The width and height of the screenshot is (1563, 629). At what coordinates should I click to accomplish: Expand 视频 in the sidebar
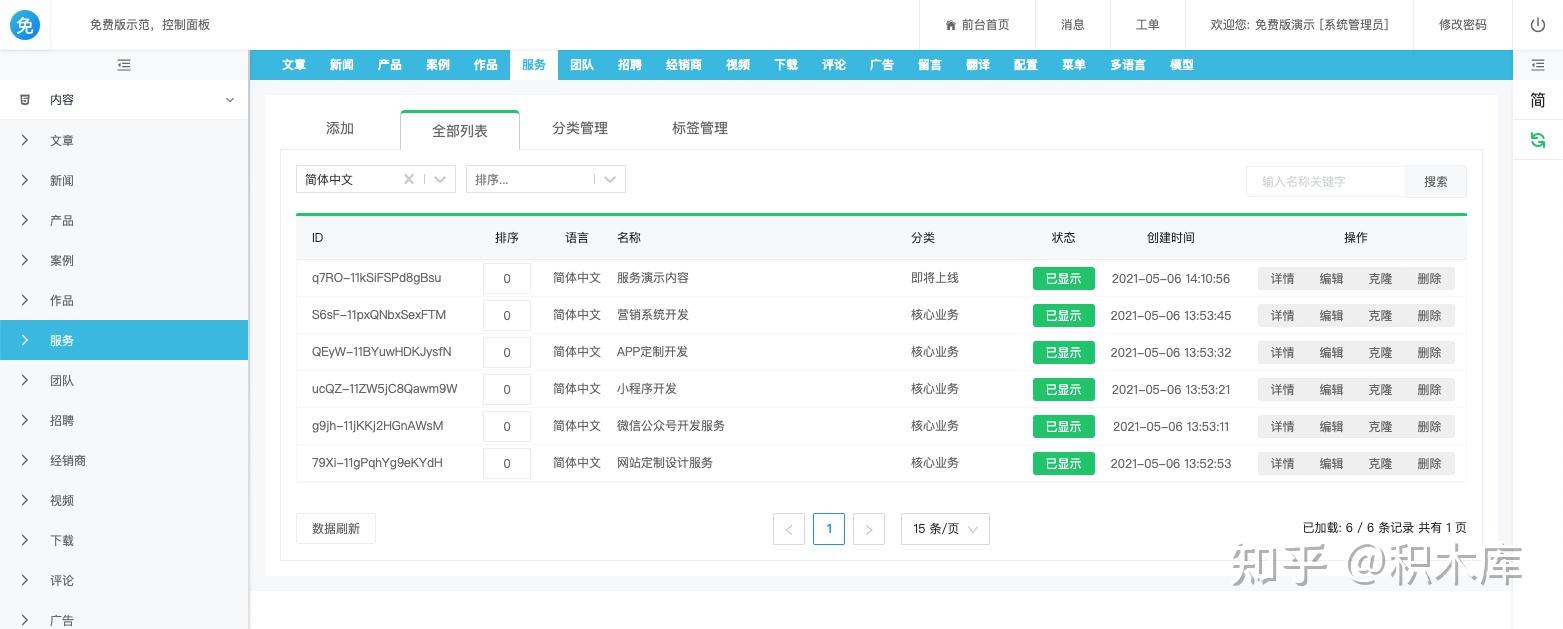[x=124, y=500]
